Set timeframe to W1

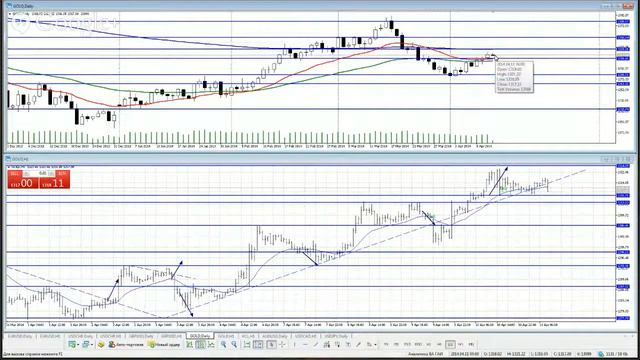tap(460, 344)
